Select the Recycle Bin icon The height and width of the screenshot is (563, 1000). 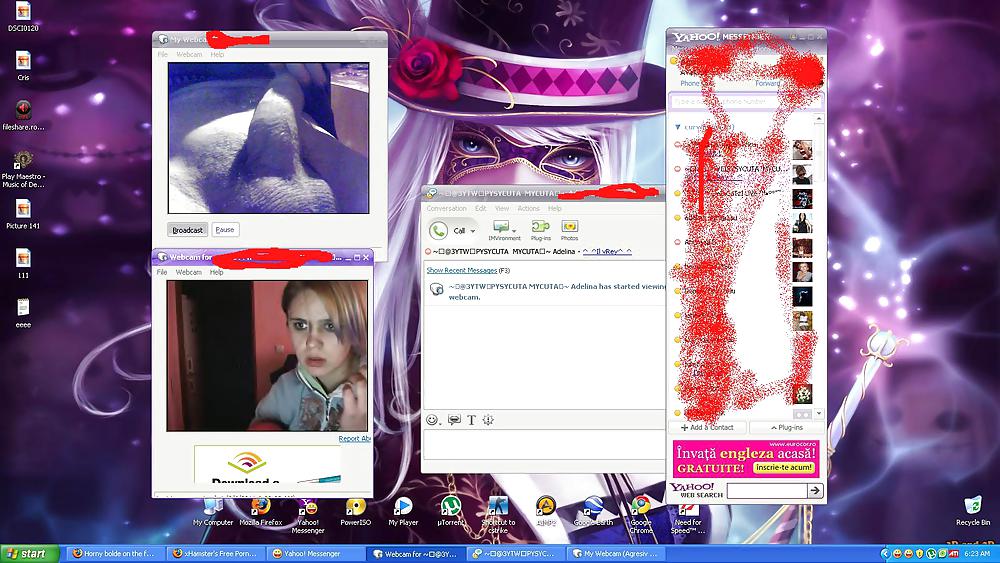[x=973, y=511]
